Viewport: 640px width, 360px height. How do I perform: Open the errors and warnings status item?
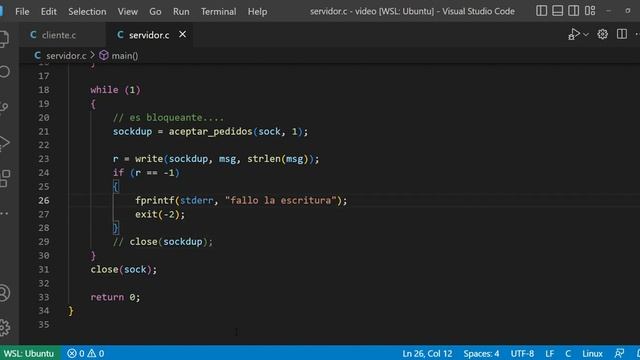(x=86, y=353)
